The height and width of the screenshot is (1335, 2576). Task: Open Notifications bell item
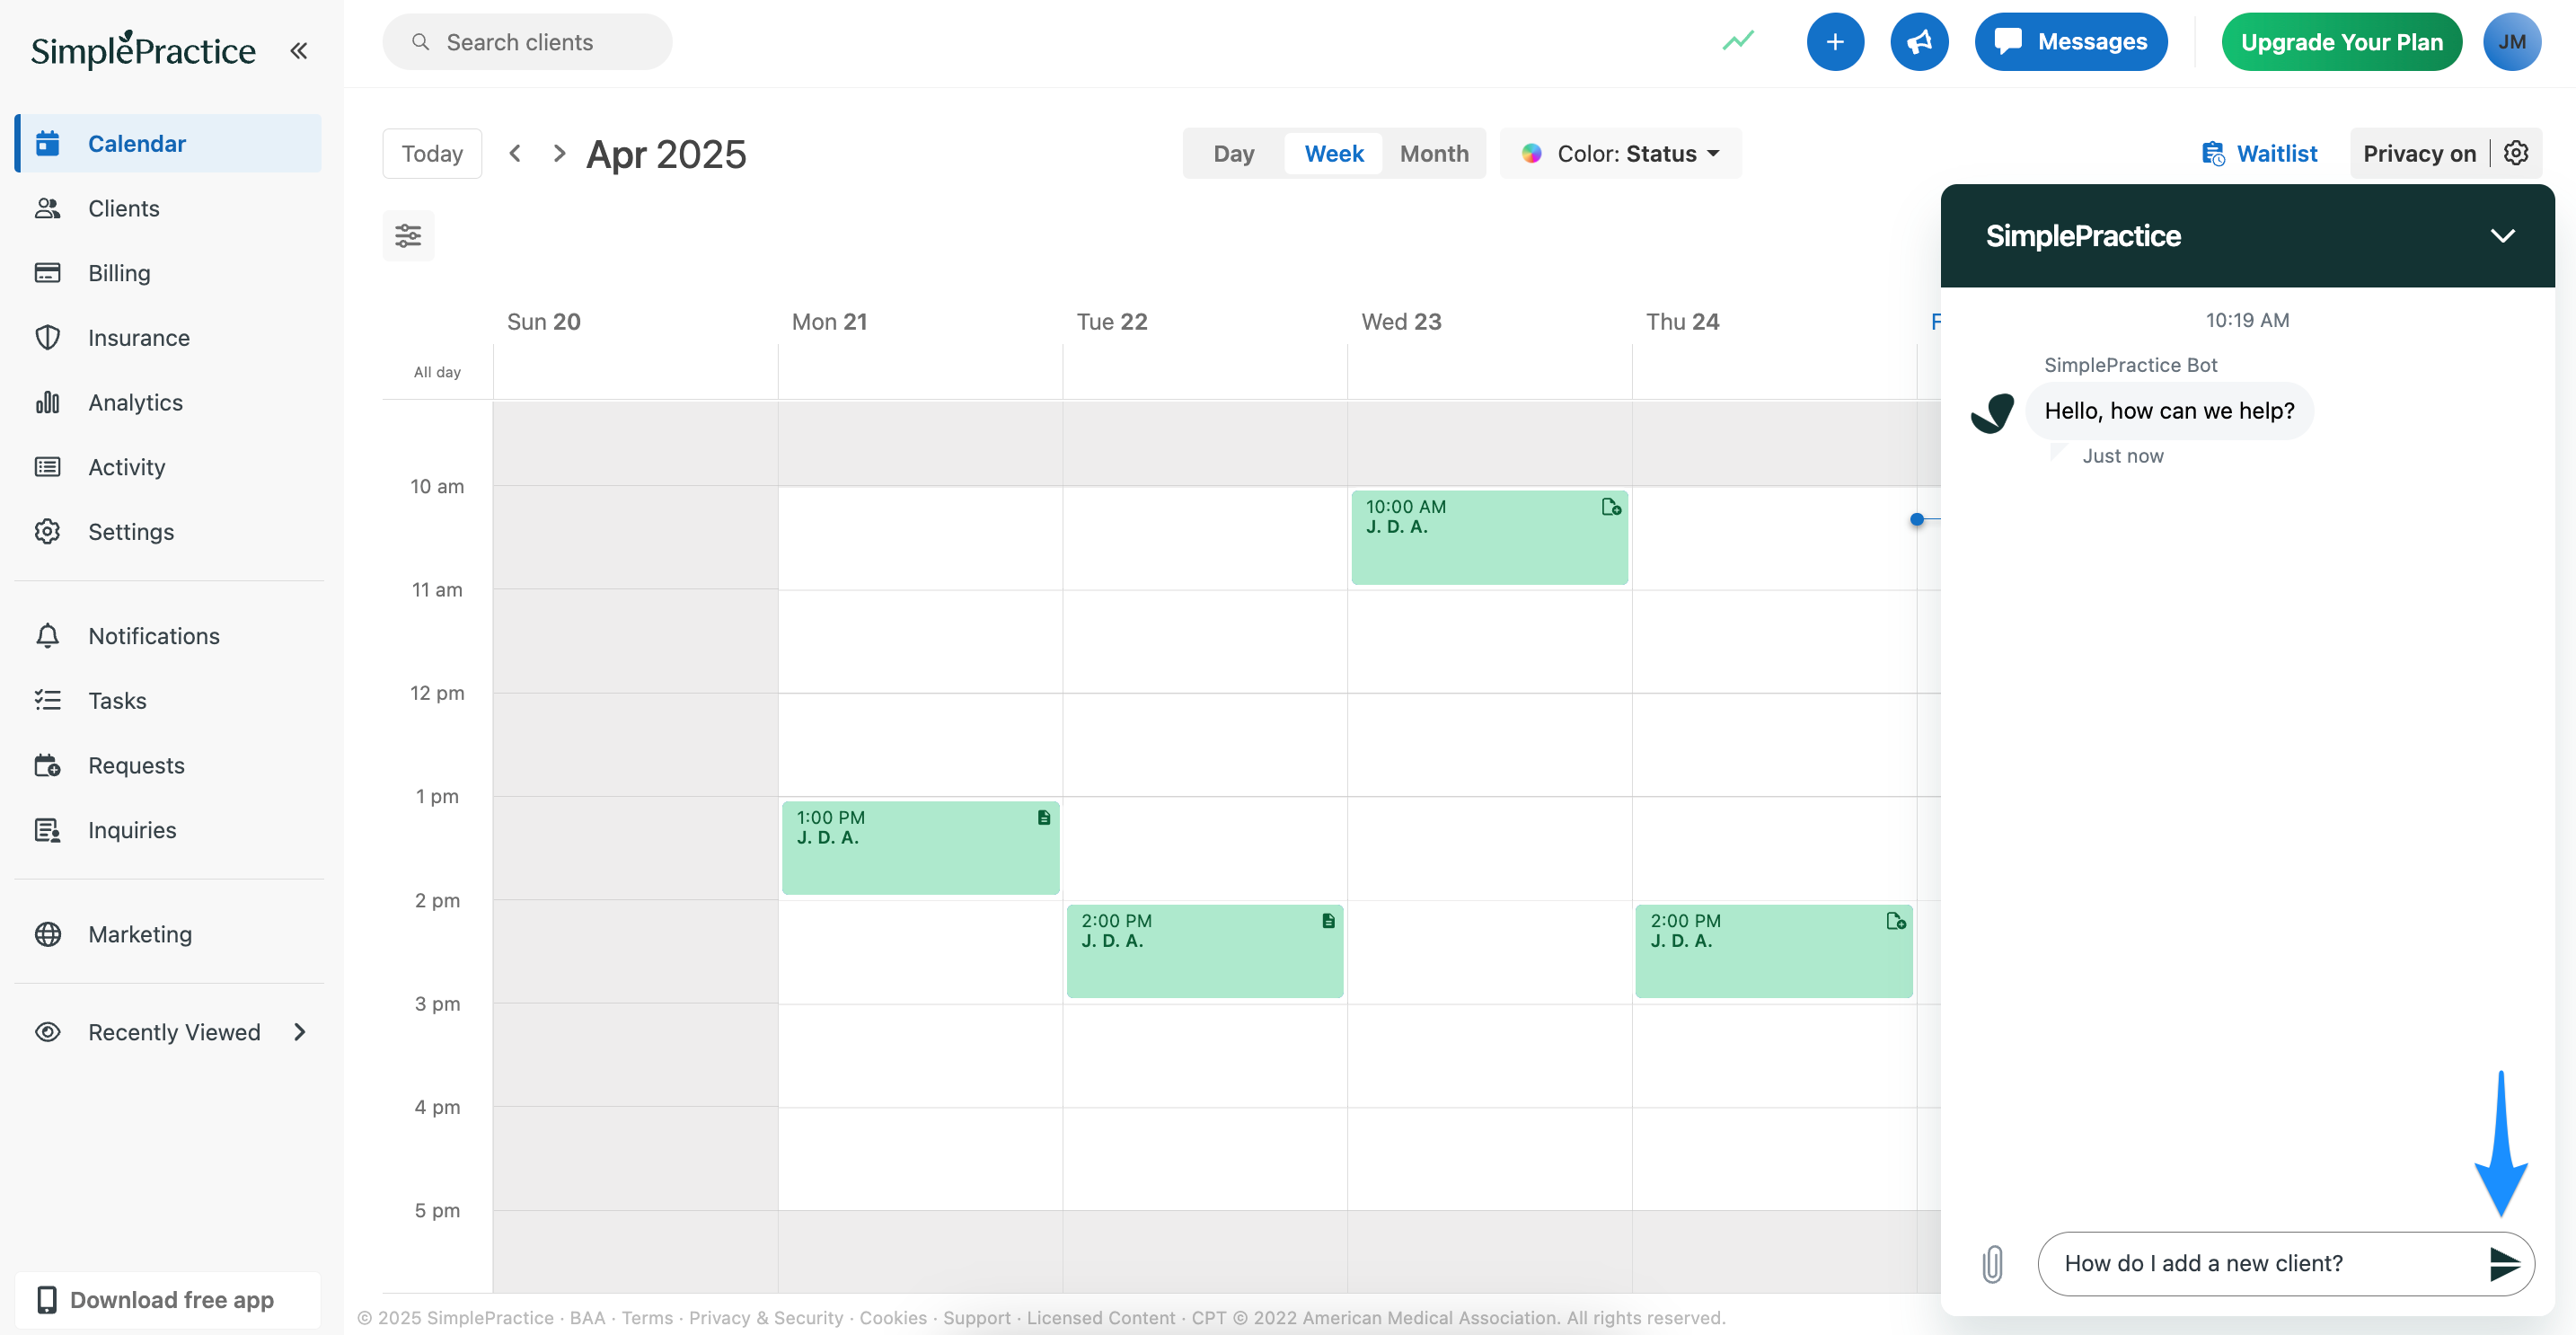pos(169,636)
